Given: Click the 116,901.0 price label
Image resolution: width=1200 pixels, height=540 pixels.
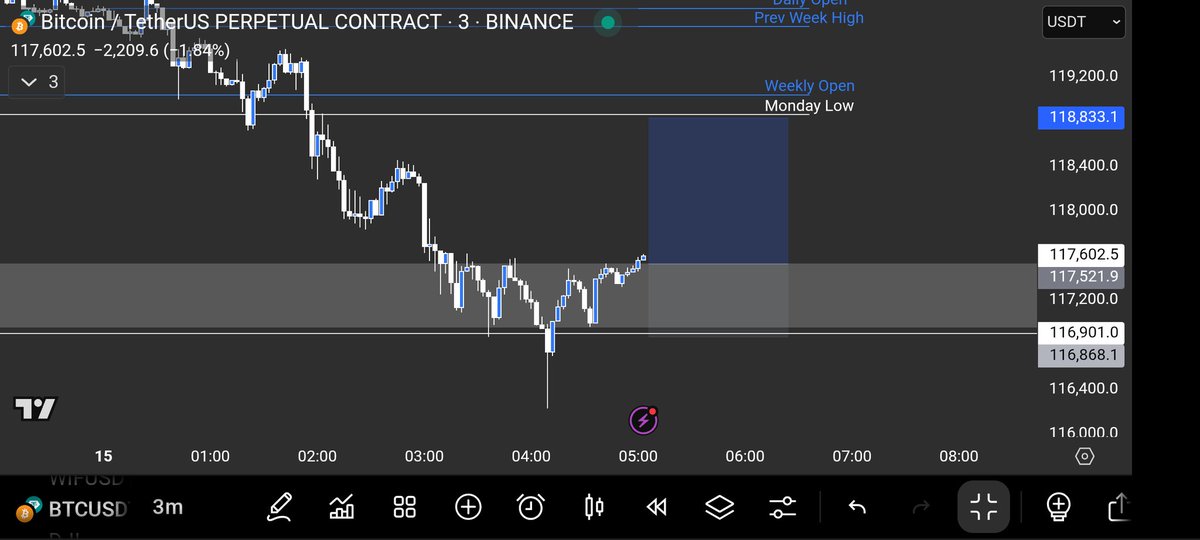Looking at the screenshot, I should point(1082,332).
